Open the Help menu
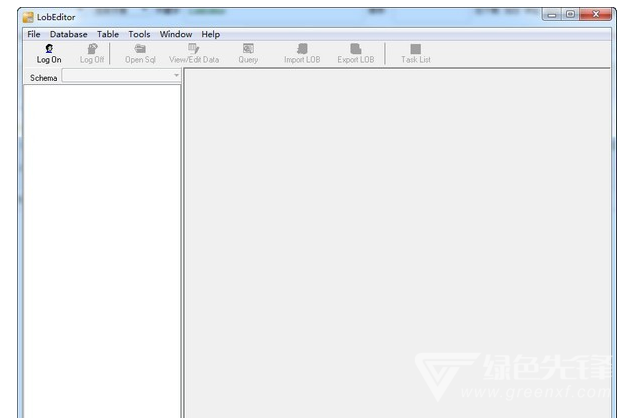Viewport: 629px width, 418px height. tap(211, 34)
